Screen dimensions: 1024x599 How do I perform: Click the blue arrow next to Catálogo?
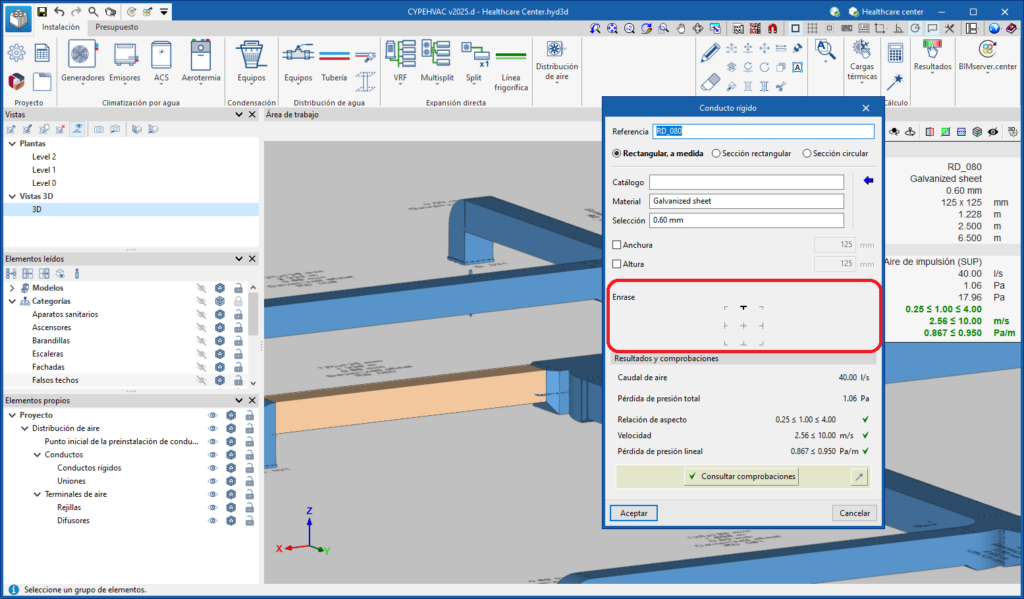coord(868,181)
